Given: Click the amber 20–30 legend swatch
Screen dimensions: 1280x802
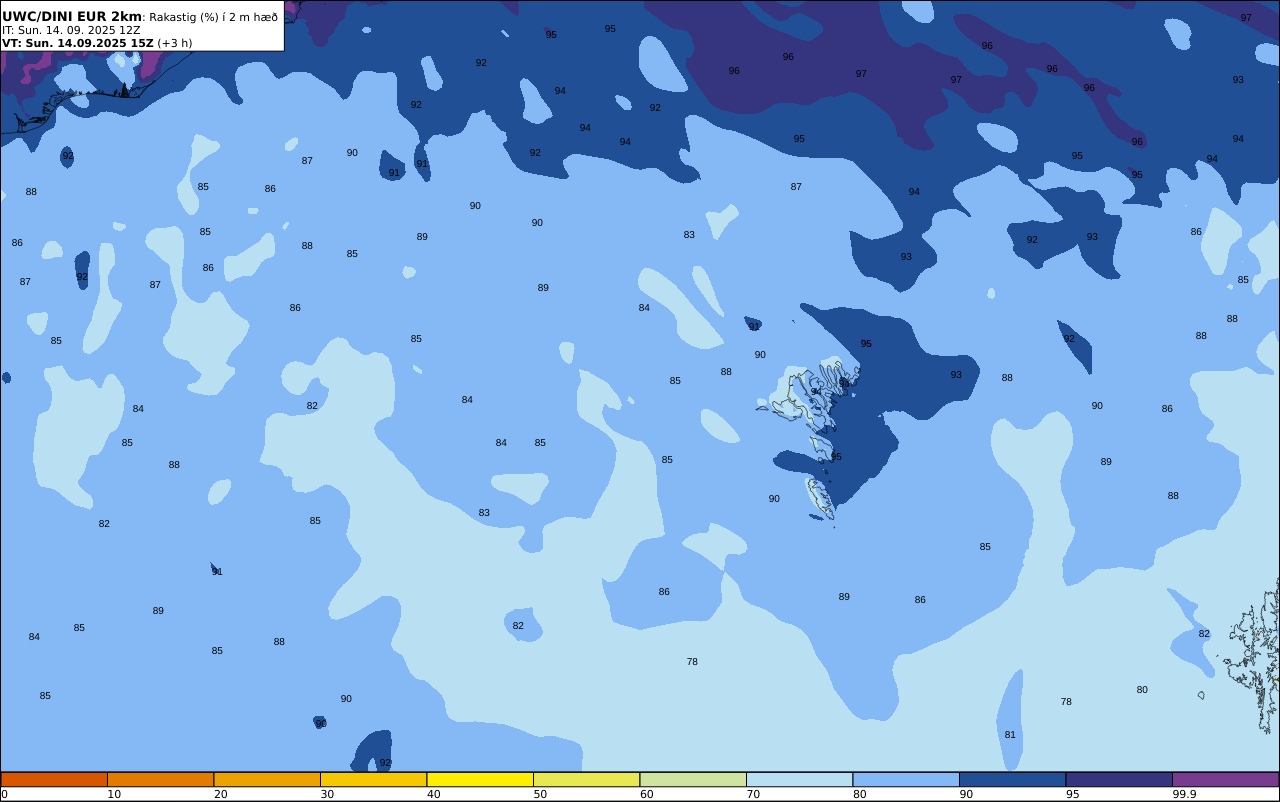Looking at the screenshot, I should (267, 779).
